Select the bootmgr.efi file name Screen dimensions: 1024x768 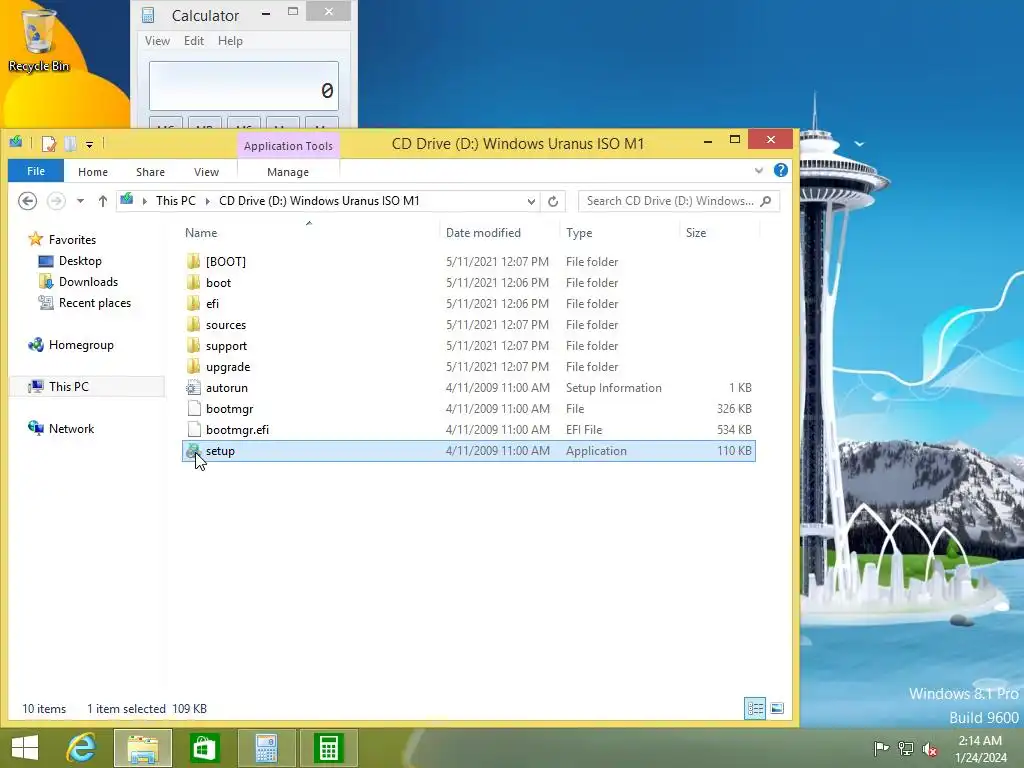point(237,430)
